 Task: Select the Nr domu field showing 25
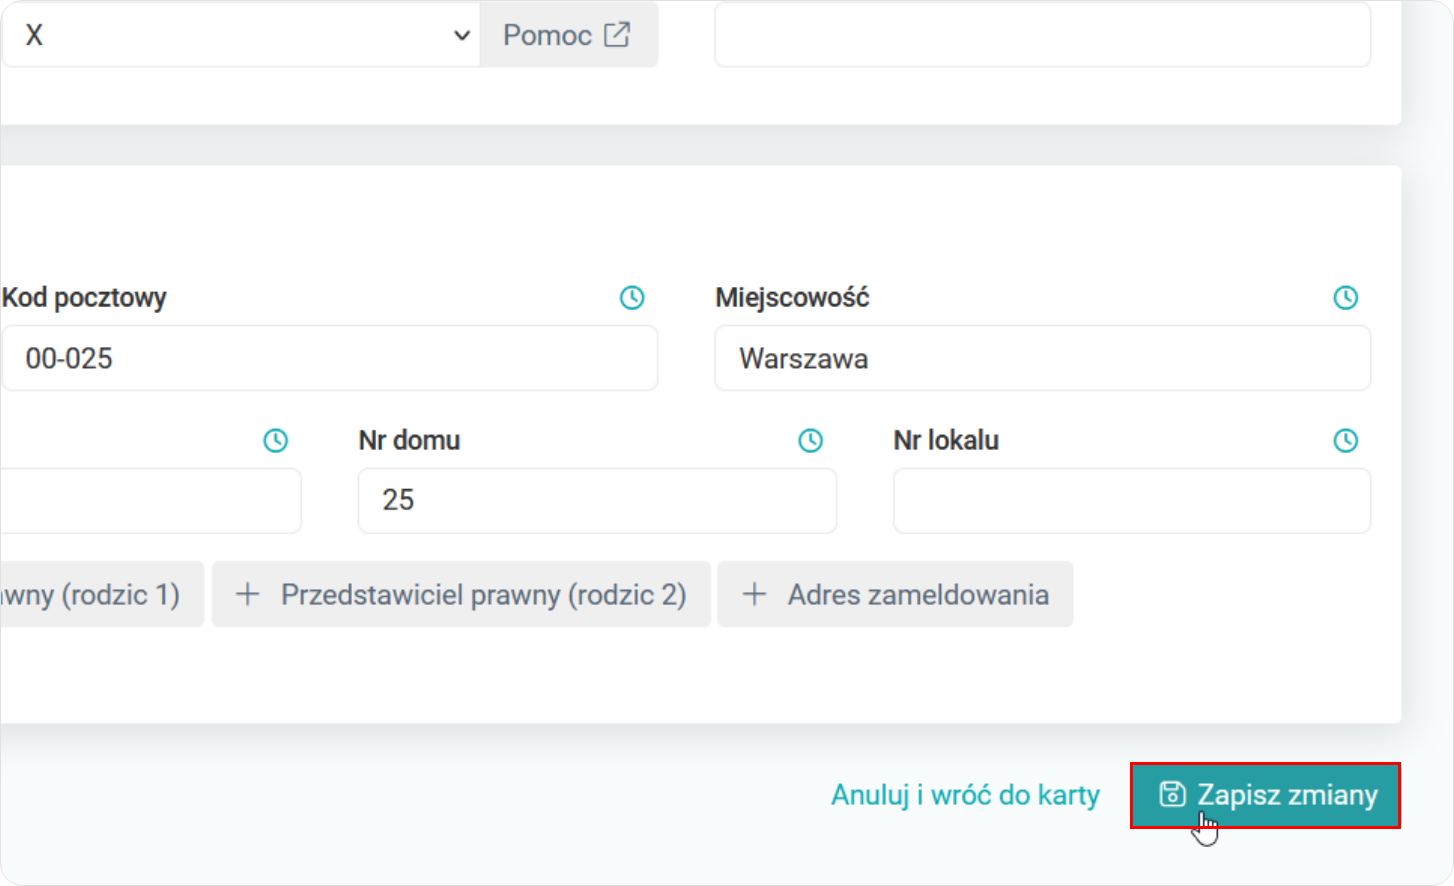[597, 500]
